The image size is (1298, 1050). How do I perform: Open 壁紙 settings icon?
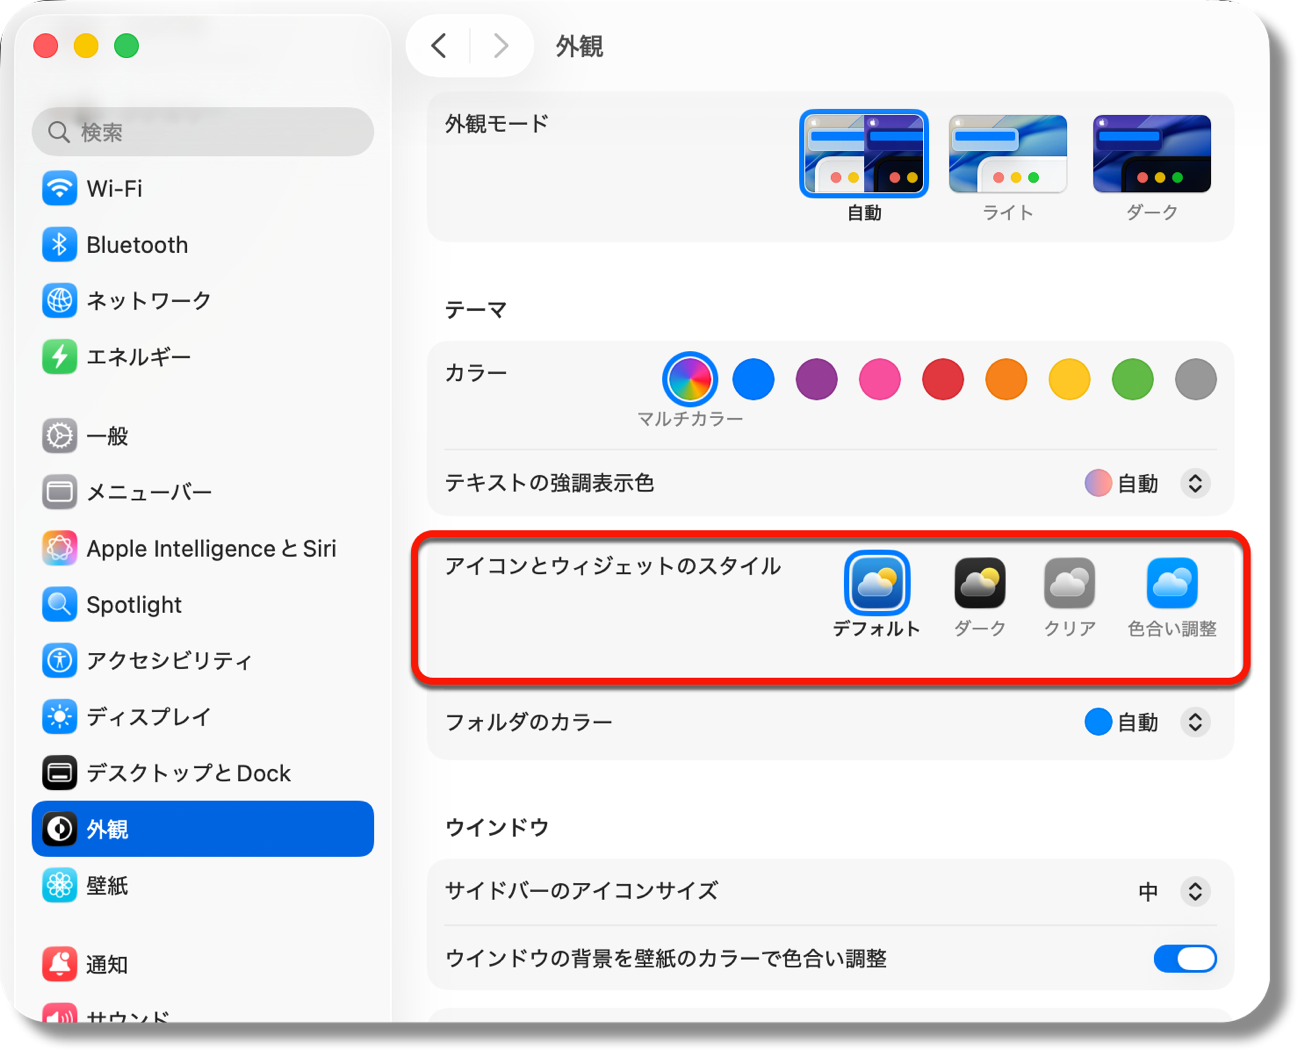click(x=60, y=885)
